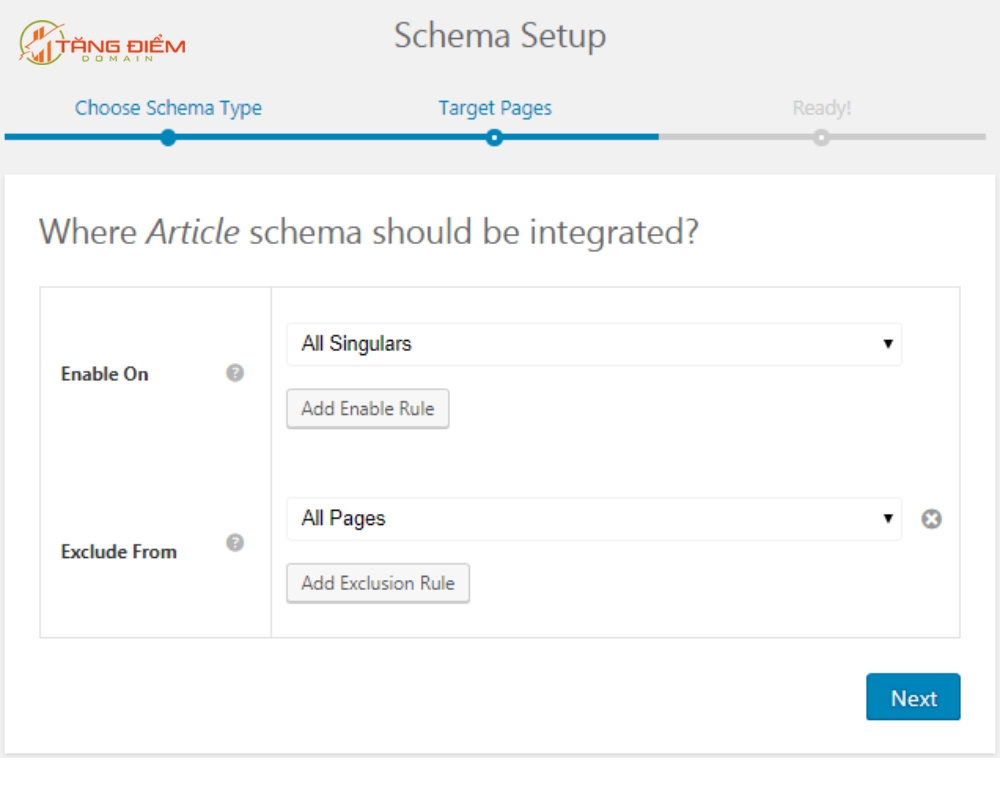The width and height of the screenshot is (1000, 800).
Task: Click the Add Exclusion Rule button
Action: click(x=378, y=583)
